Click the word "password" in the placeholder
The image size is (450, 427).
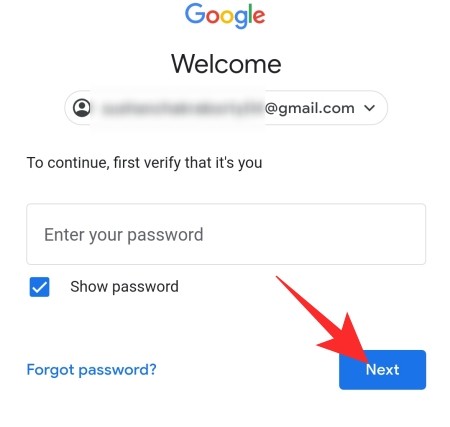[x=165, y=235]
